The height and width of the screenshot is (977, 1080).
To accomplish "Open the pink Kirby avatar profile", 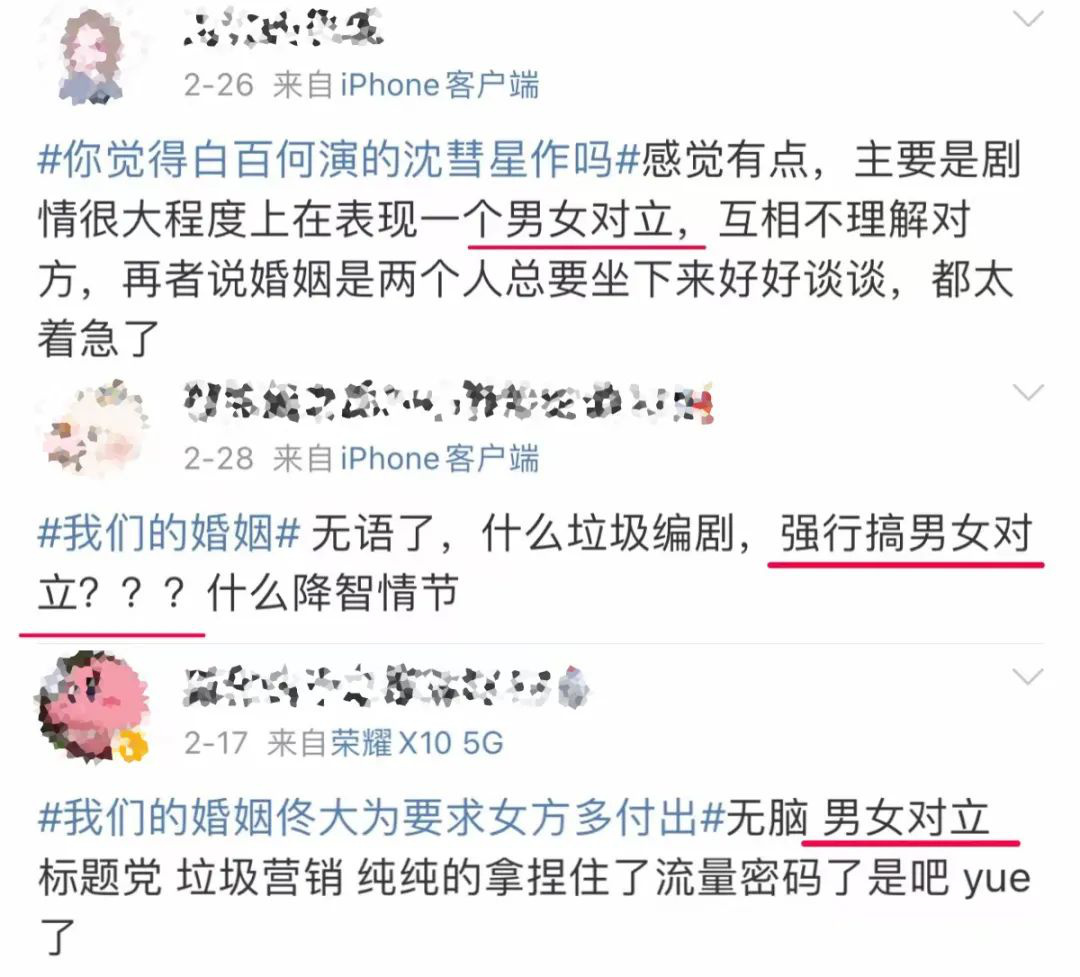I will 92,706.
